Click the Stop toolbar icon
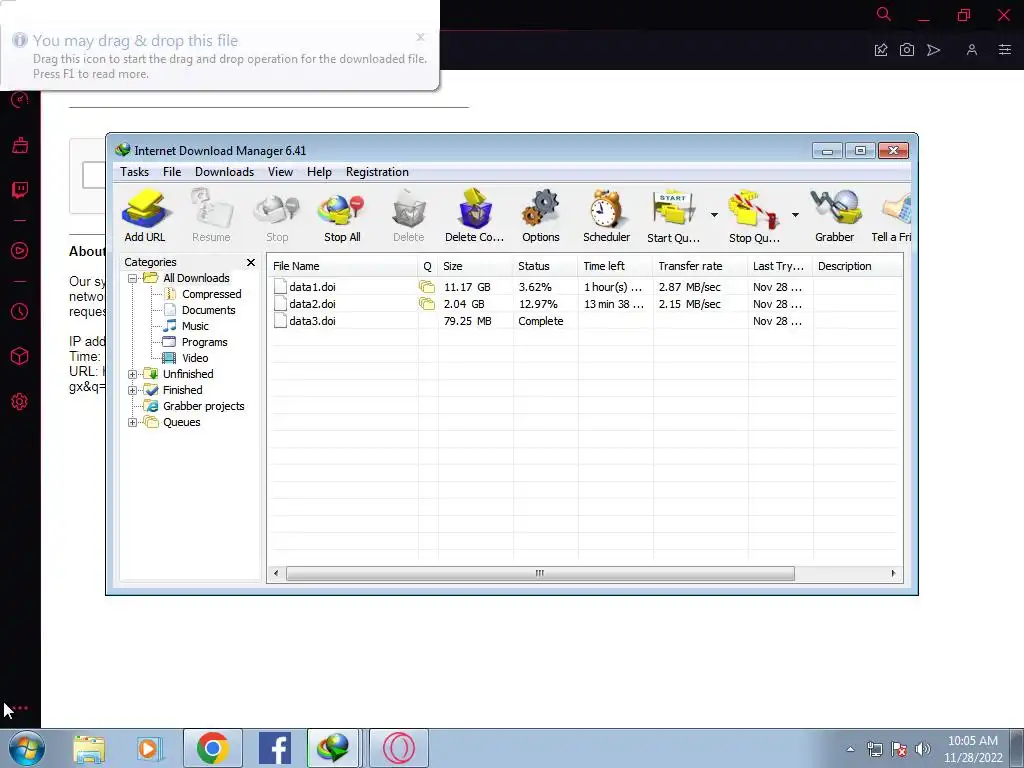 coord(277,216)
